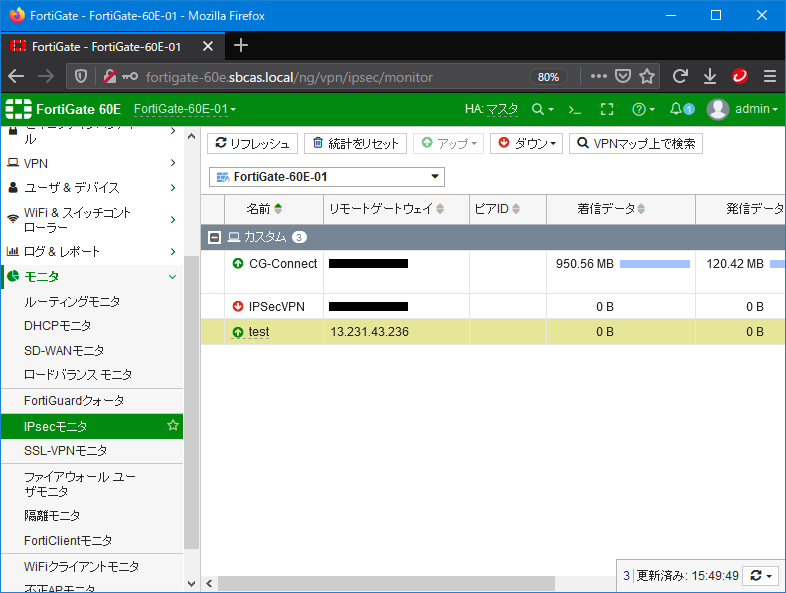Open a new browser tab

(241, 46)
